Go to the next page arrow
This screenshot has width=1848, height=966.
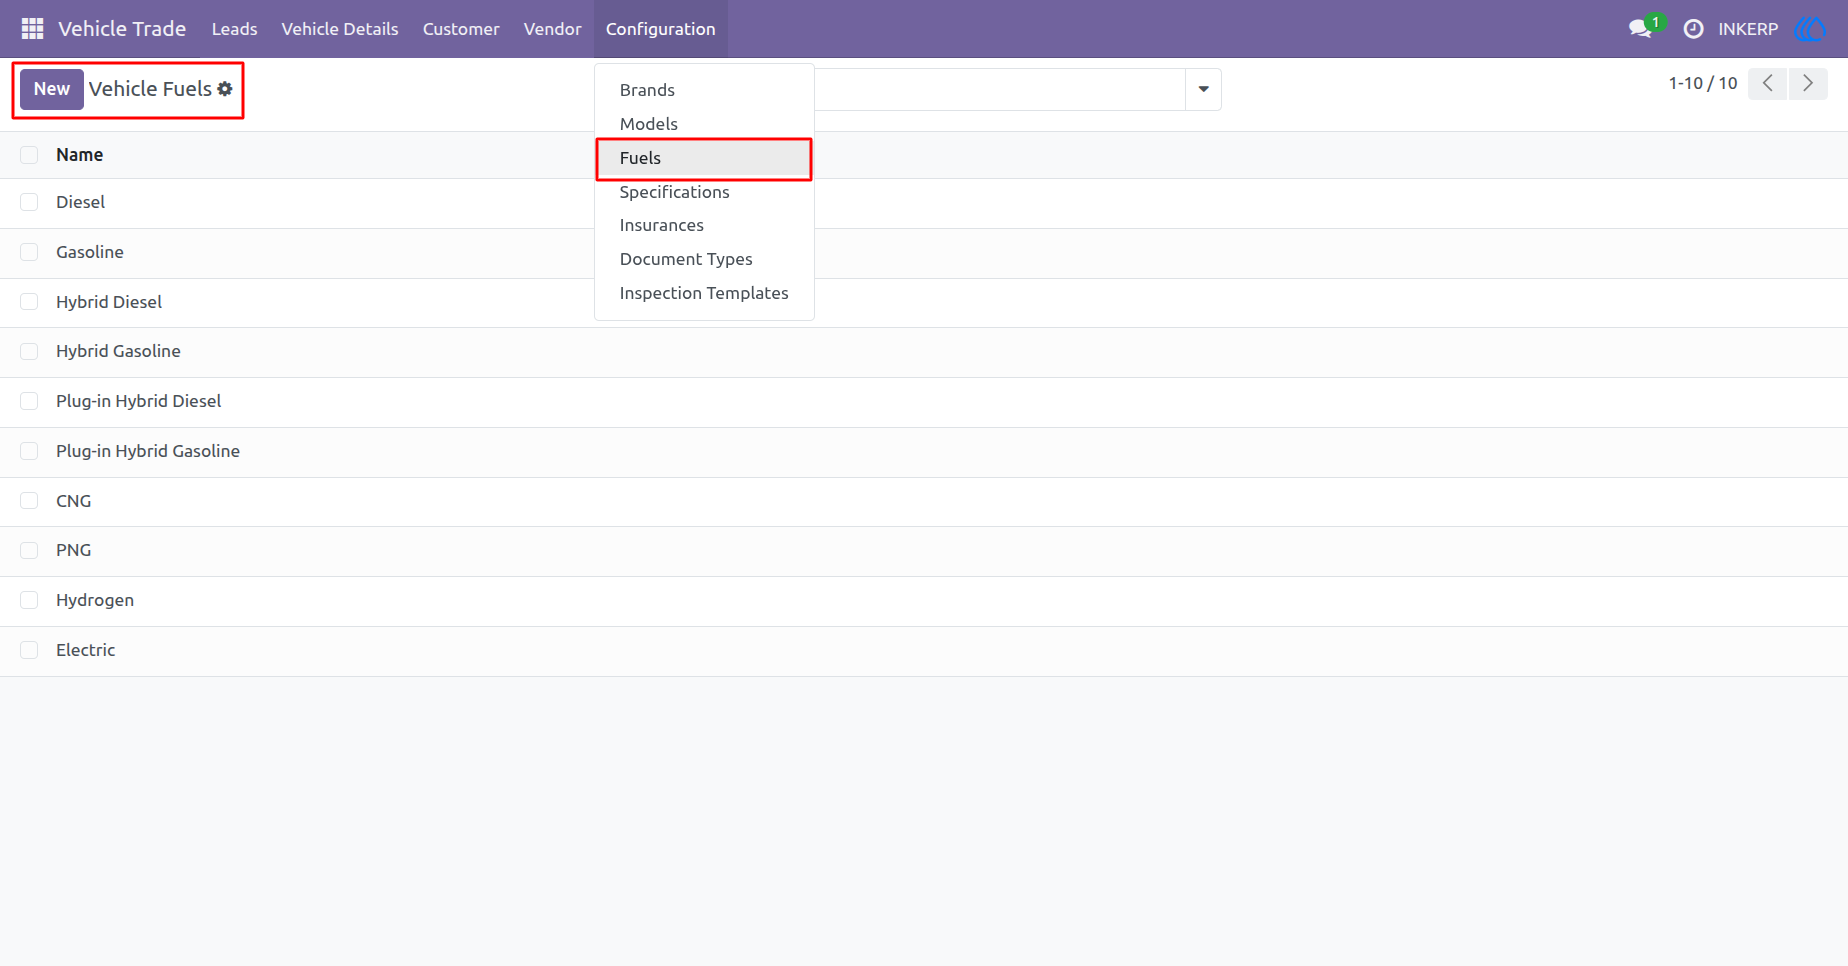[x=1808, y=84]
